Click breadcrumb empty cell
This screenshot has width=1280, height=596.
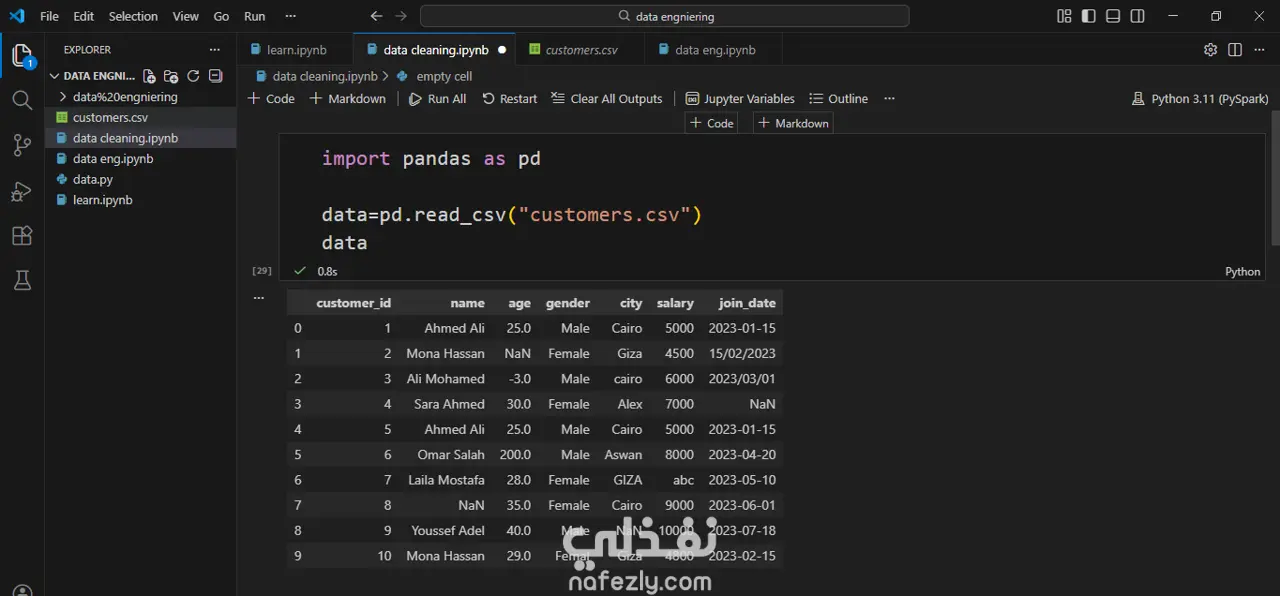coord(444,76)
